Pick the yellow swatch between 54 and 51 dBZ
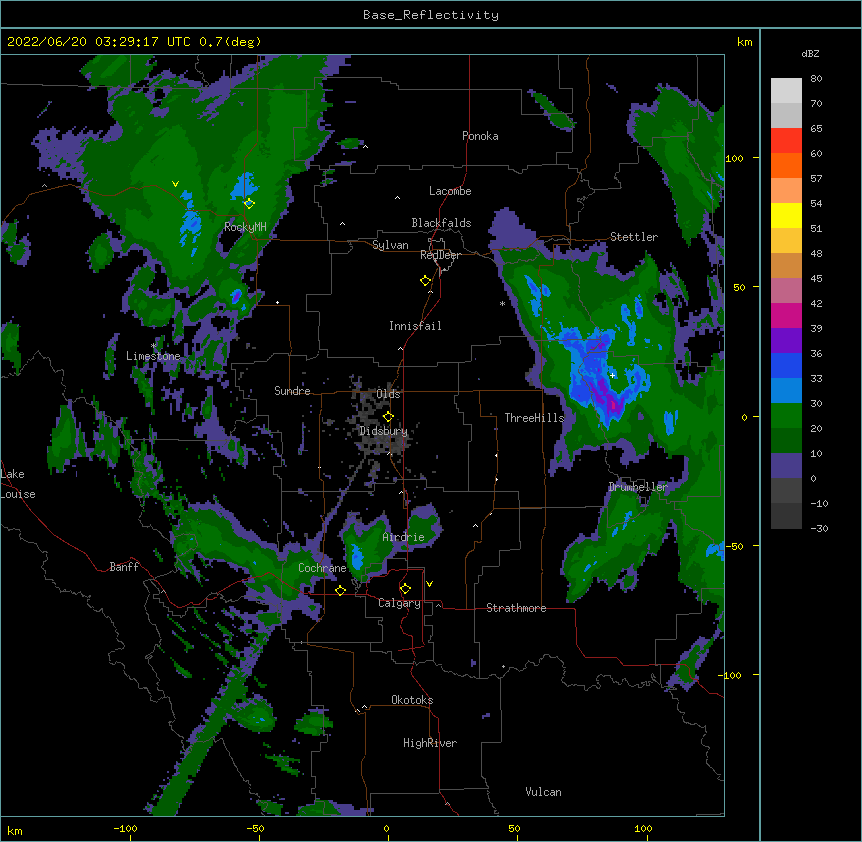 click(786, 216)
